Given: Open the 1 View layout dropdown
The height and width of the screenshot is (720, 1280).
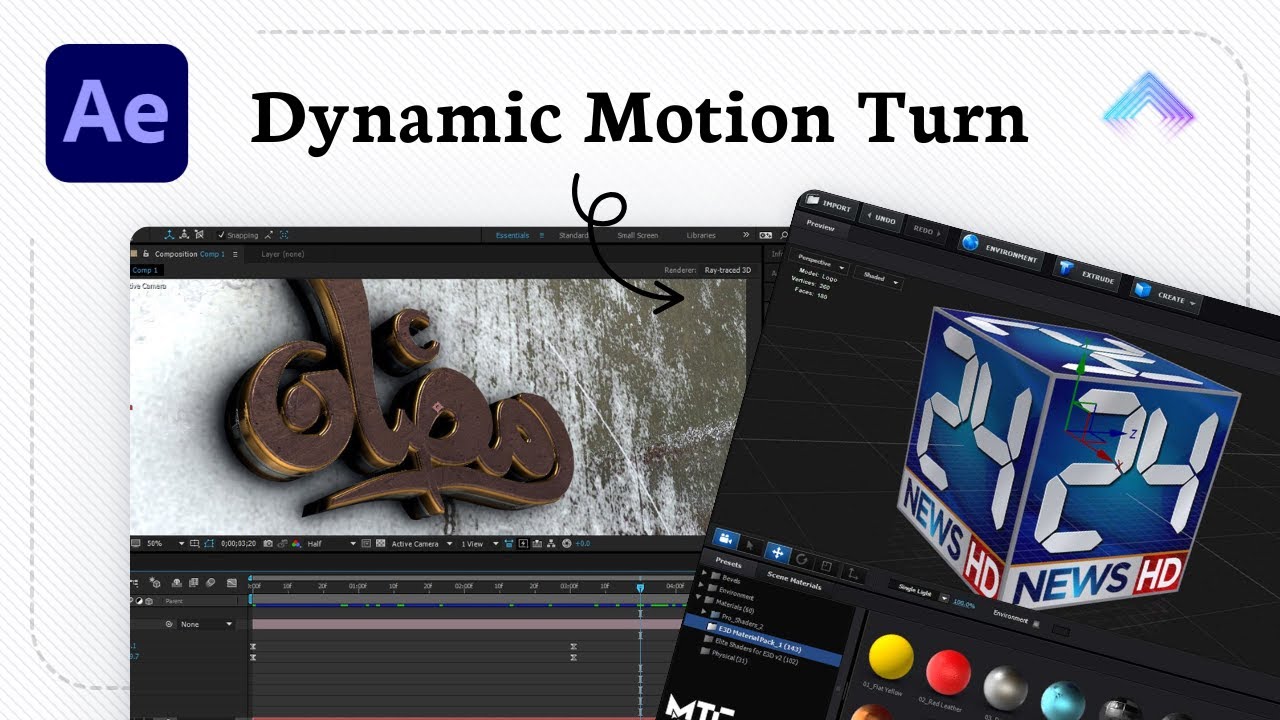Looking at the screenshot, I should (478, 544).
